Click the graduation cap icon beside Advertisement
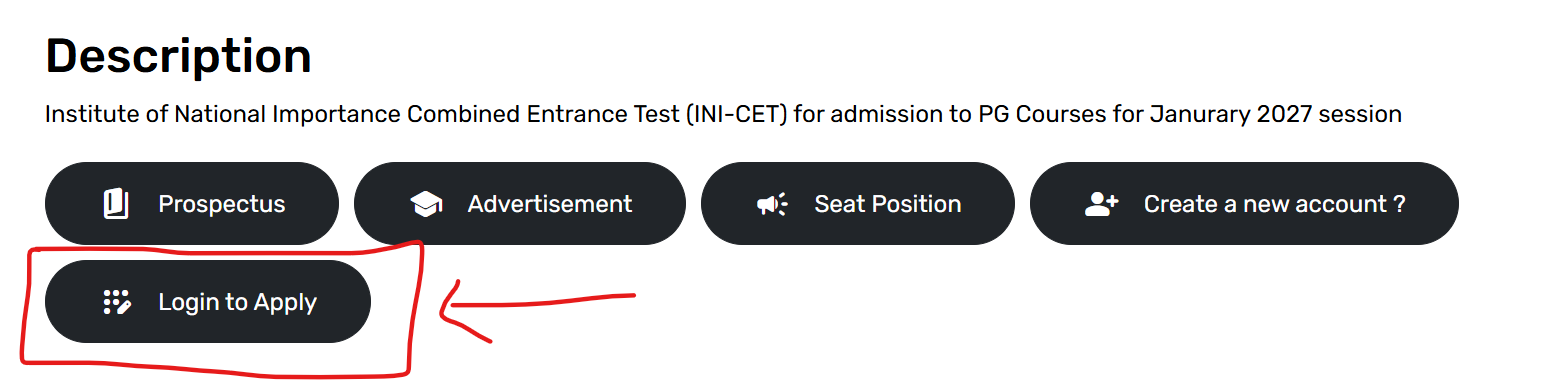Image resolution: width=1555 pixels, height=381 pixels. (426, 204)
